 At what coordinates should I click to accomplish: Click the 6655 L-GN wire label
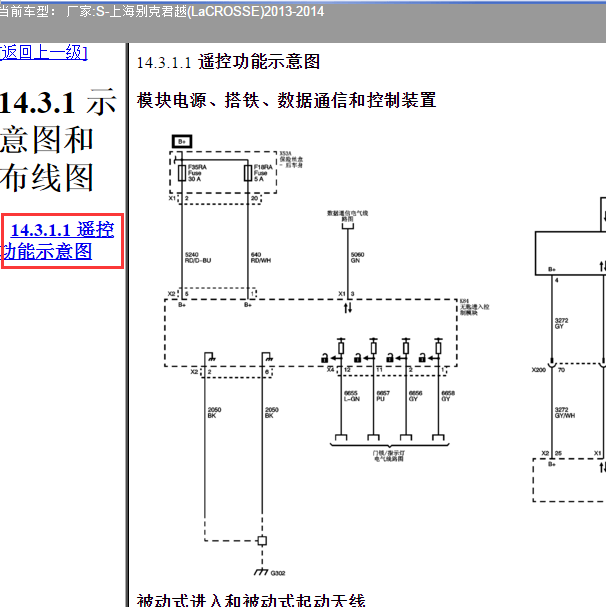[352, 396]
